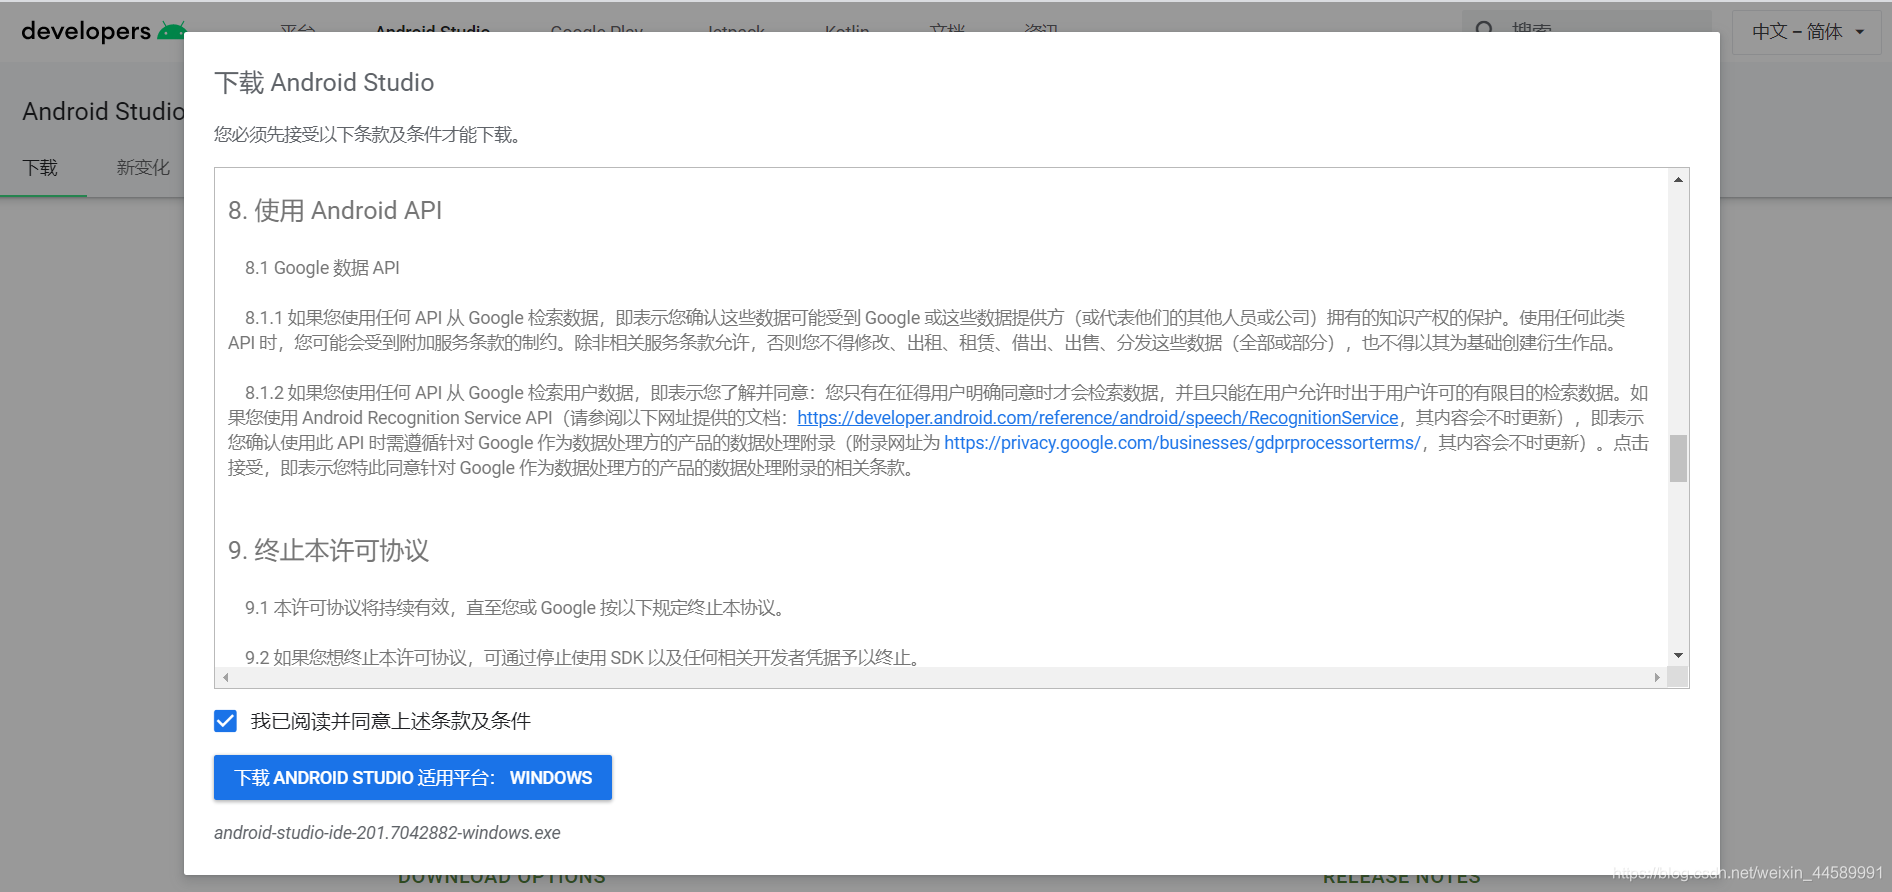Click the filename android-studio-ide-201.7042882-windows.exe

click(x=387, y=833)
